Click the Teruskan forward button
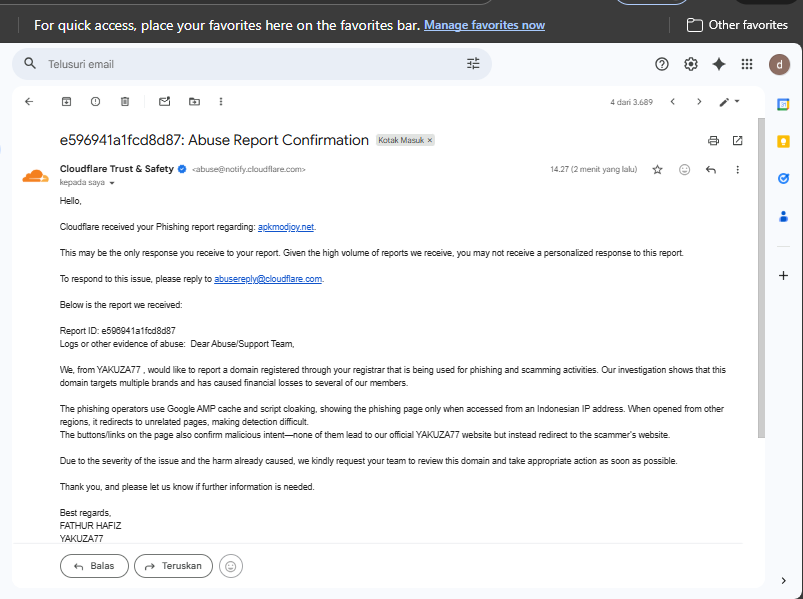Screen dimensions: 803x599 click(173, 566)
